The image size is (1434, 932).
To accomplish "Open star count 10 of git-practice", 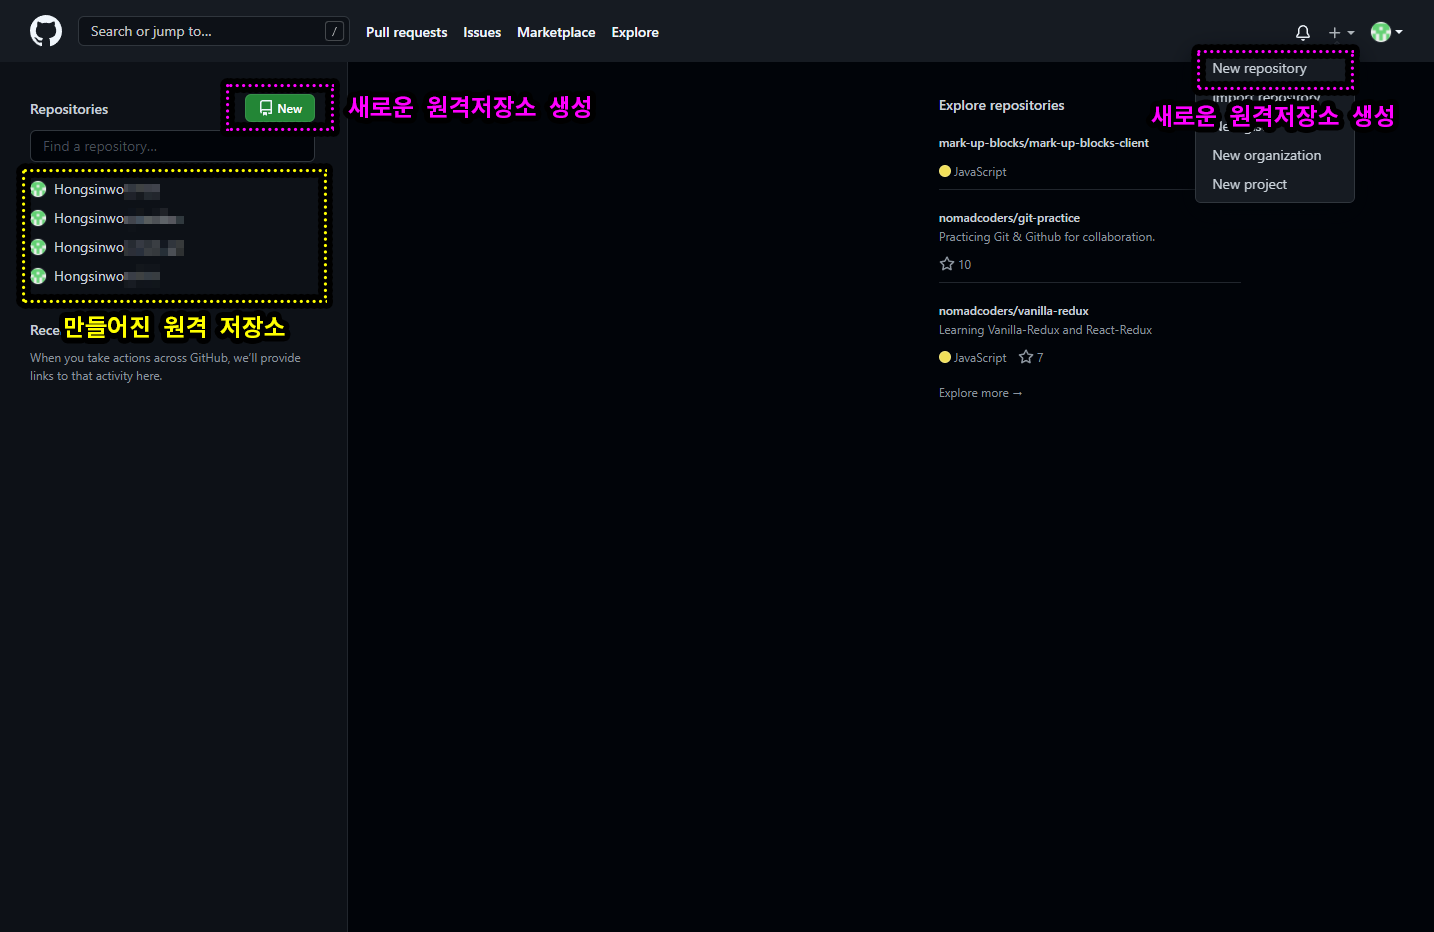I will (955, 264).
